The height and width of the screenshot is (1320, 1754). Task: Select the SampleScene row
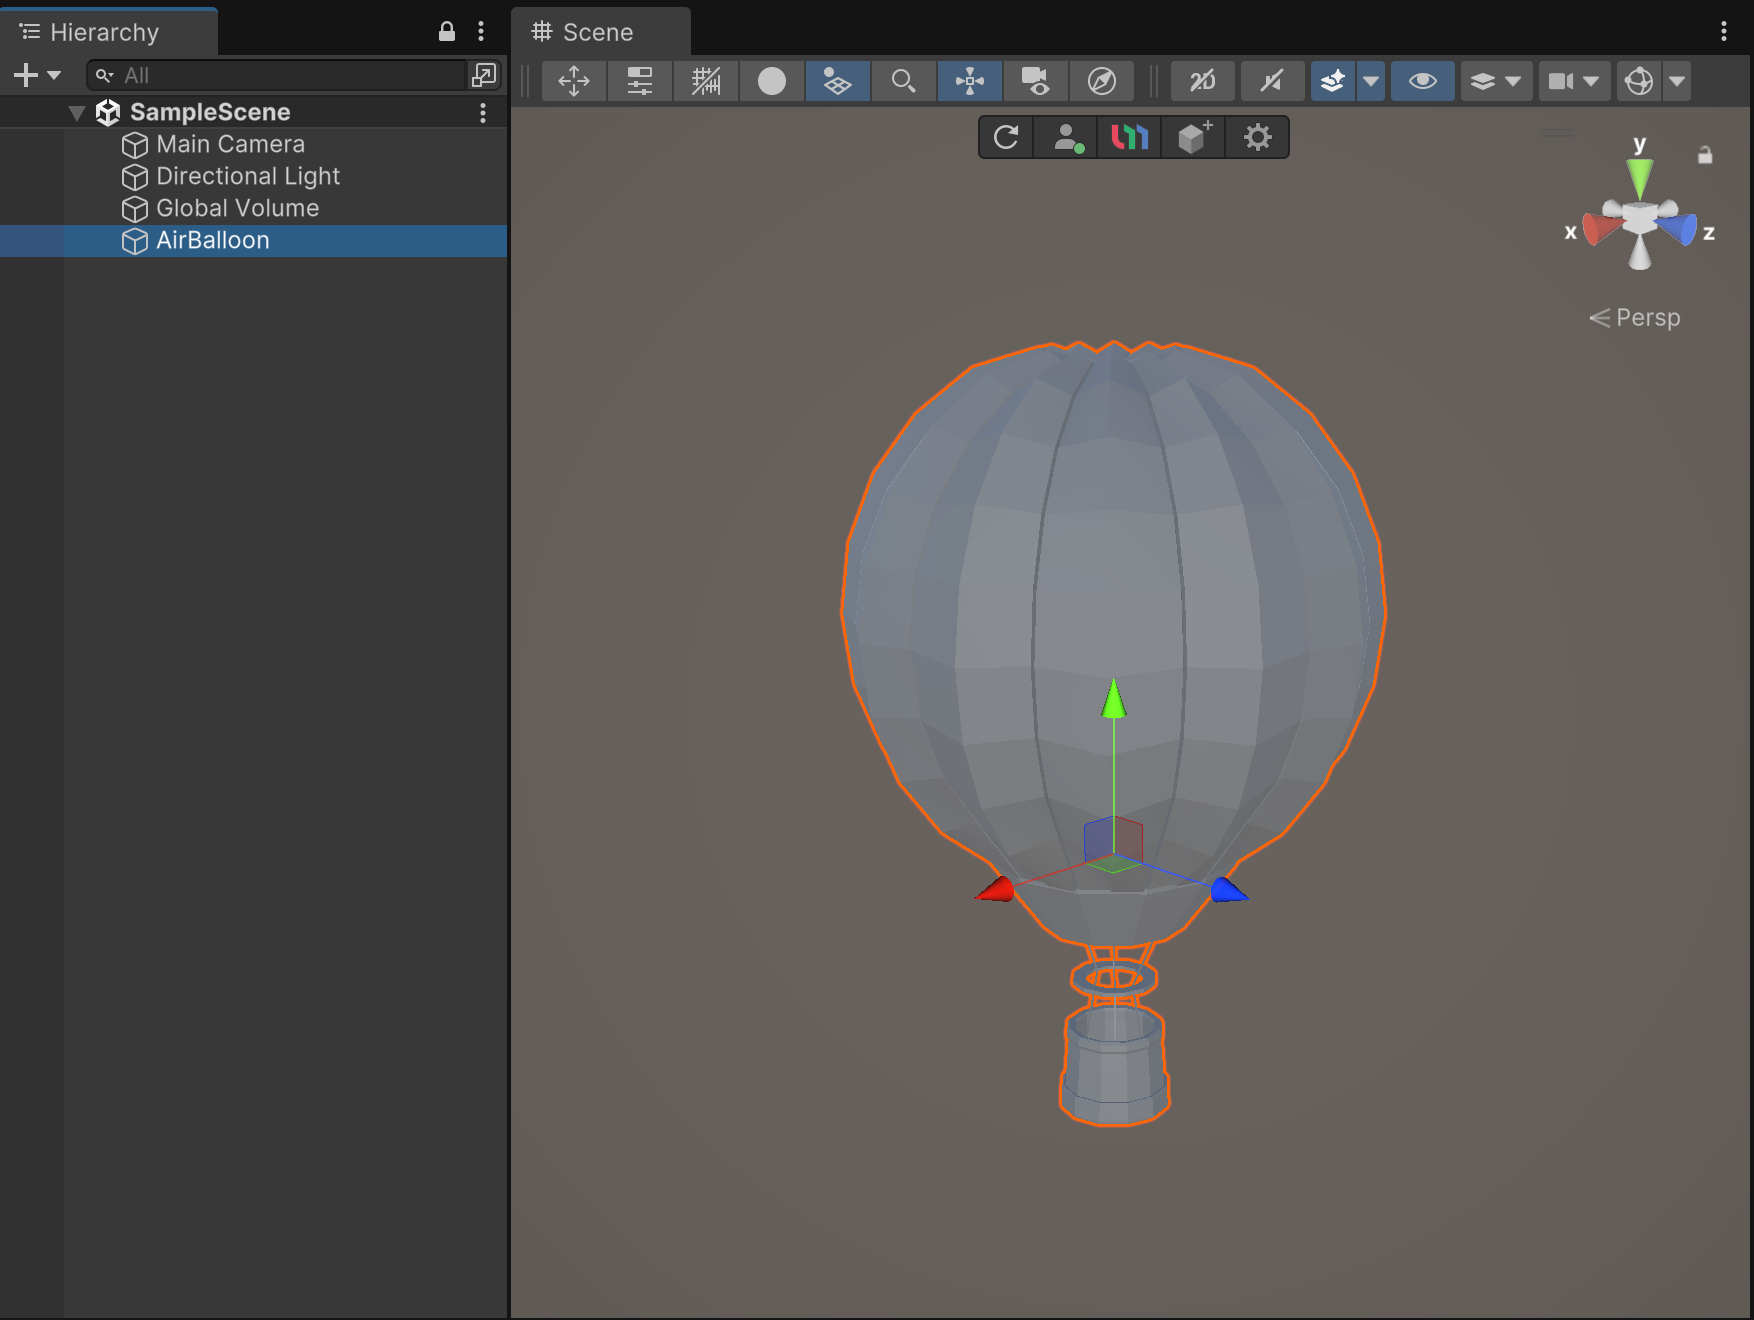point(253,112)
